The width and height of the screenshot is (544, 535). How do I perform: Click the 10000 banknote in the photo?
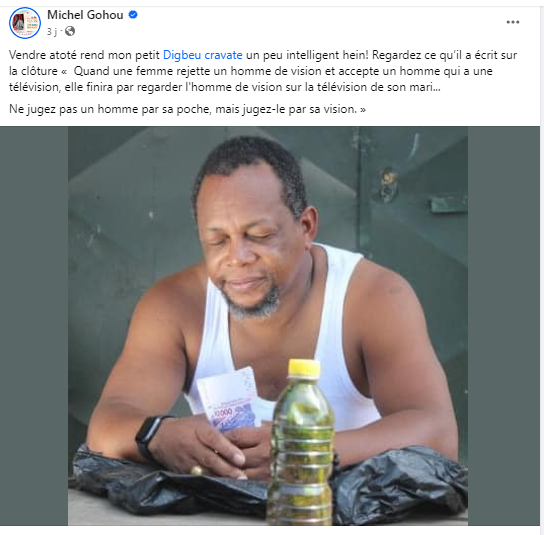click(229, 399)
